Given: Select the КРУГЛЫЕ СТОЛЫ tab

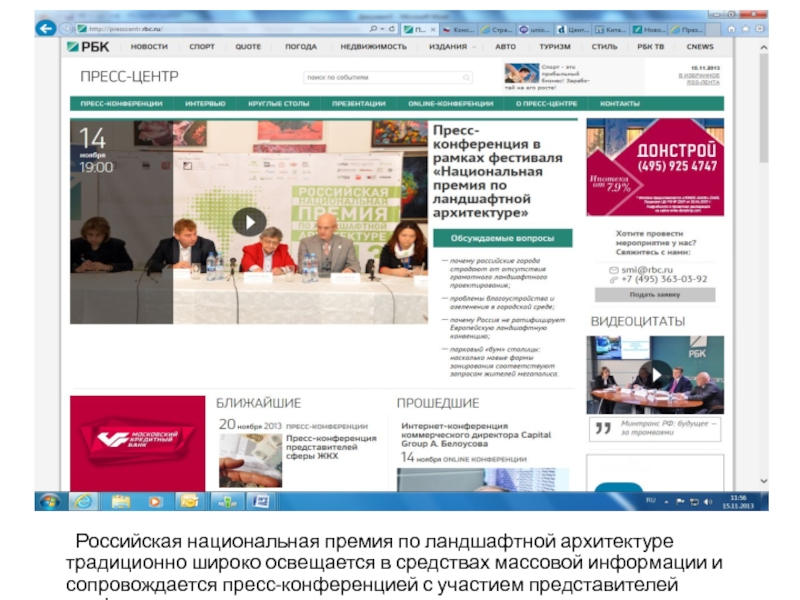Looking at the screenshot, I should point(279,104).
